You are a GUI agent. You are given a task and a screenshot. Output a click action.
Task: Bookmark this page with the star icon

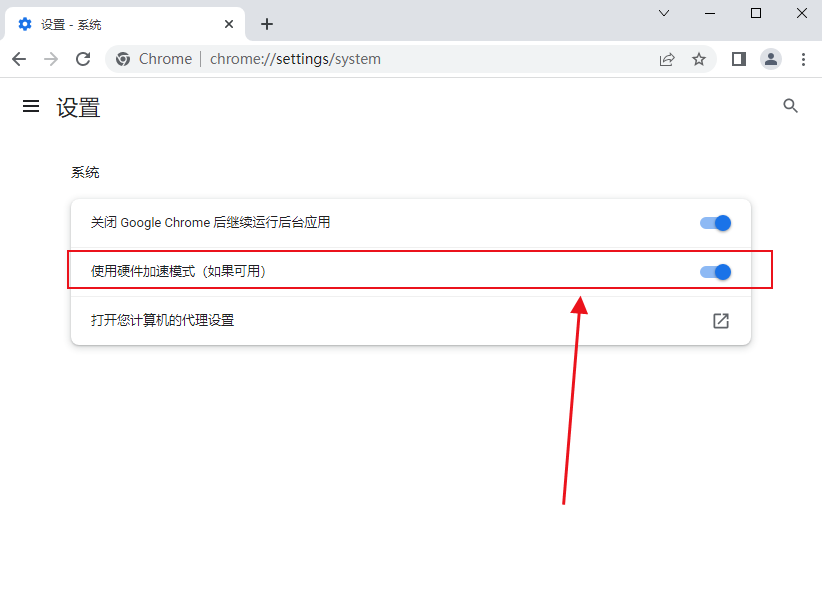click(x=698, y=59)
